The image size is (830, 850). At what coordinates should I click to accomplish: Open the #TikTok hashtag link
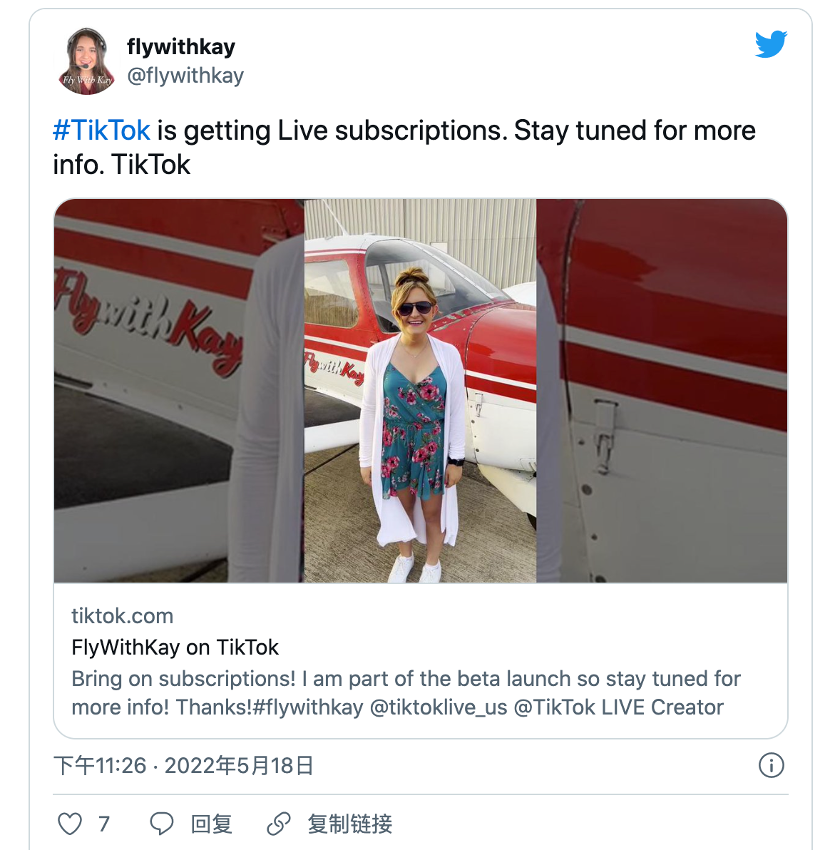pos(102,131)
